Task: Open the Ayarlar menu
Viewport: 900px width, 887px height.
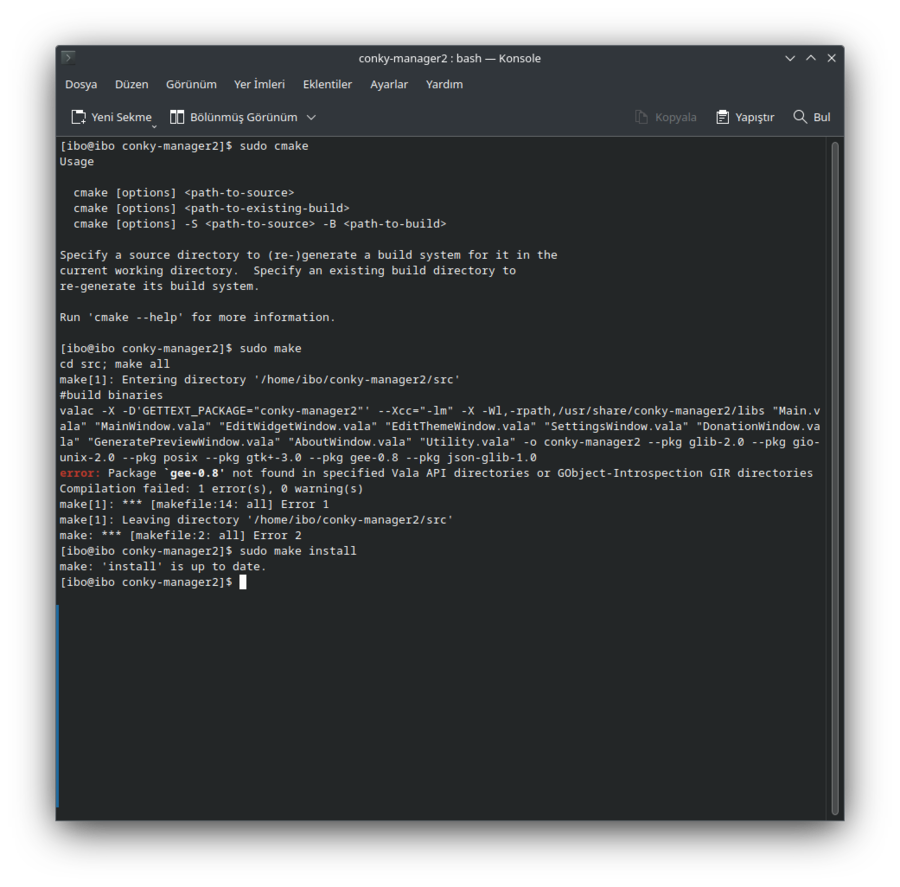Action: pos(389,84)
